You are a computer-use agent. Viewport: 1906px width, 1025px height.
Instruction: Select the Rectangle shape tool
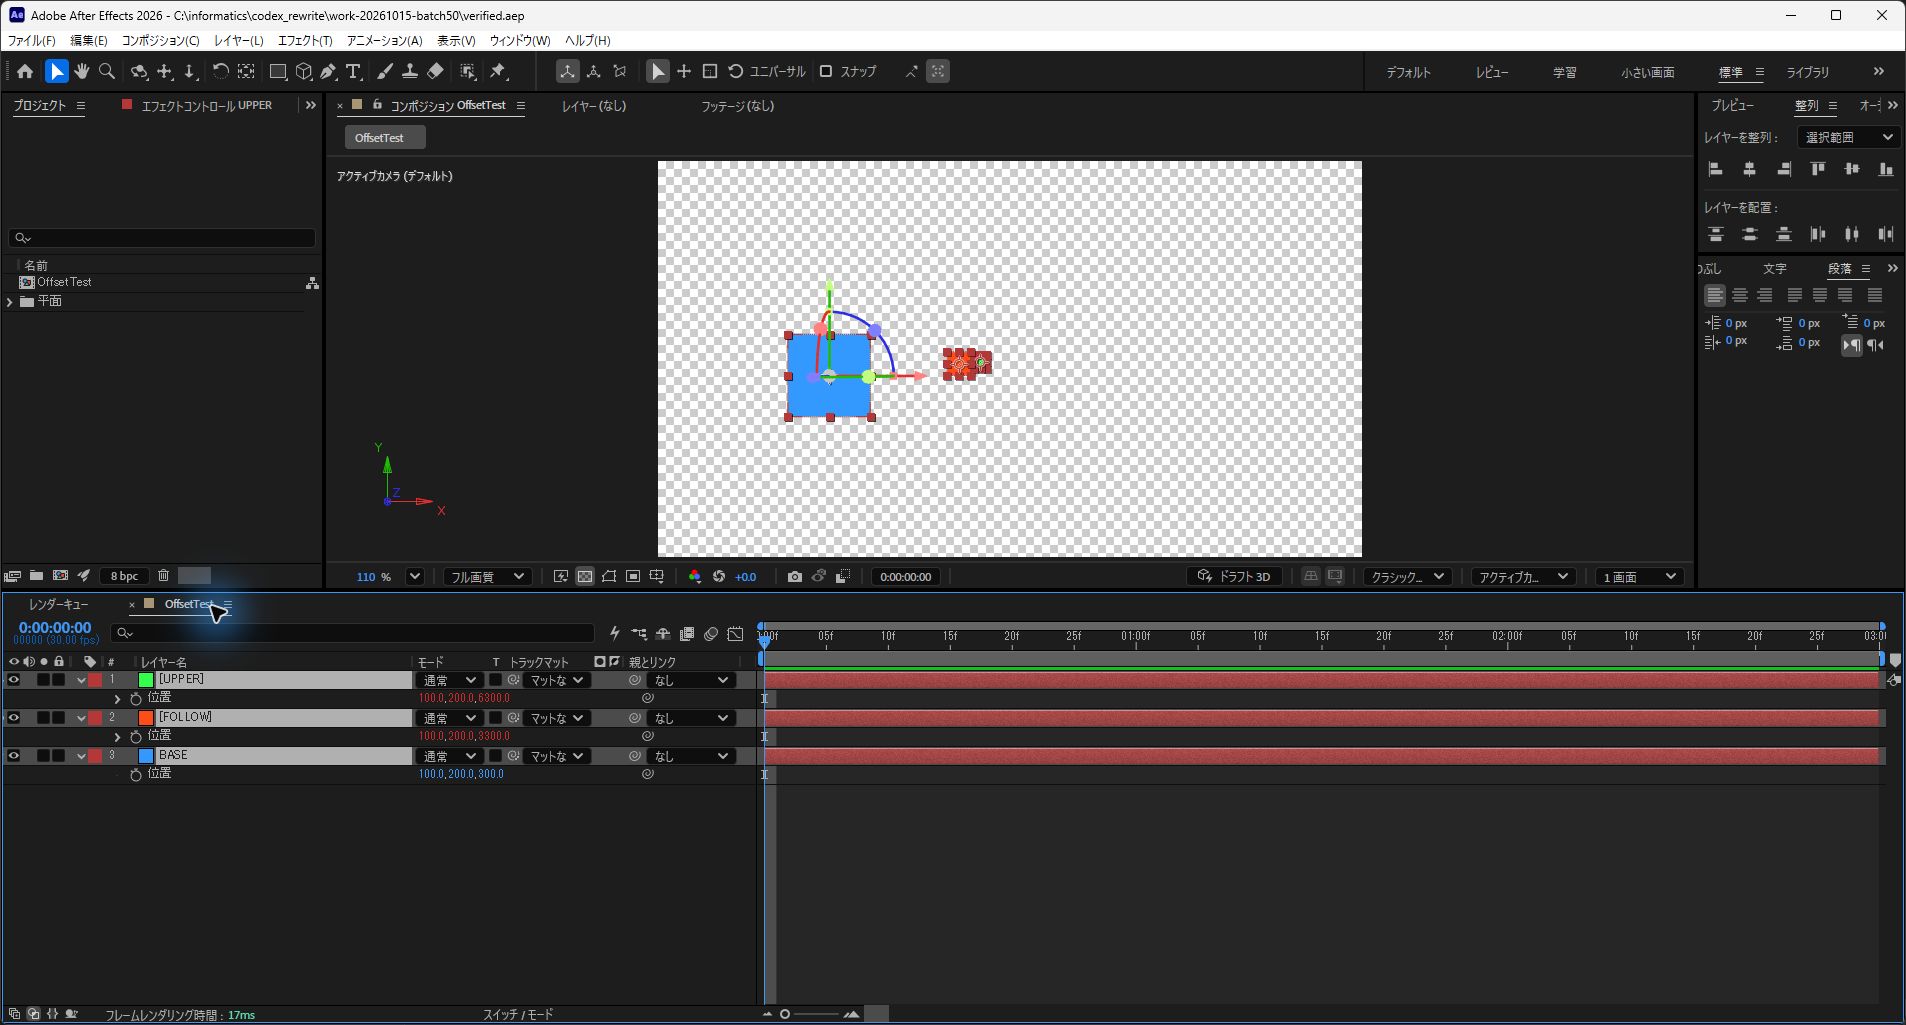(278, 71)
